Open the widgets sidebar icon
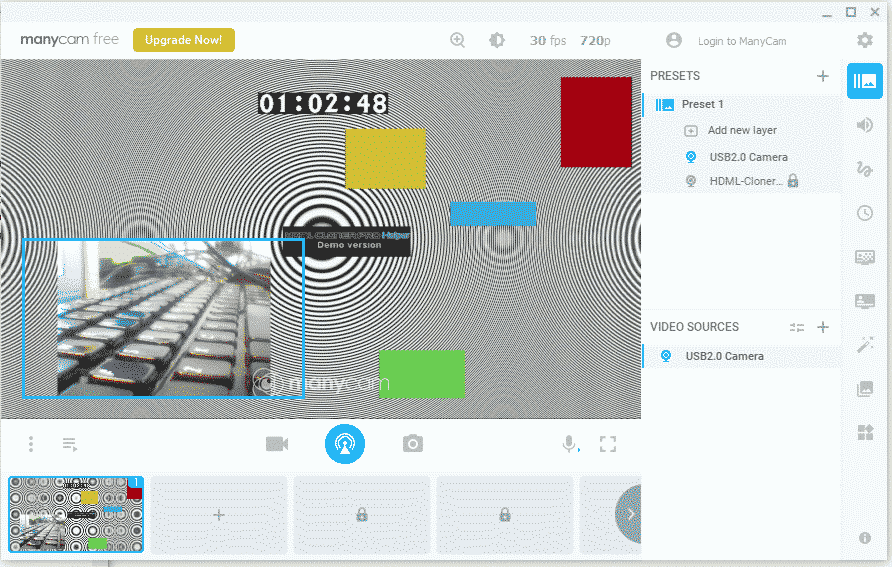Screen dimensions: 892x567 (x=865, y=432)
